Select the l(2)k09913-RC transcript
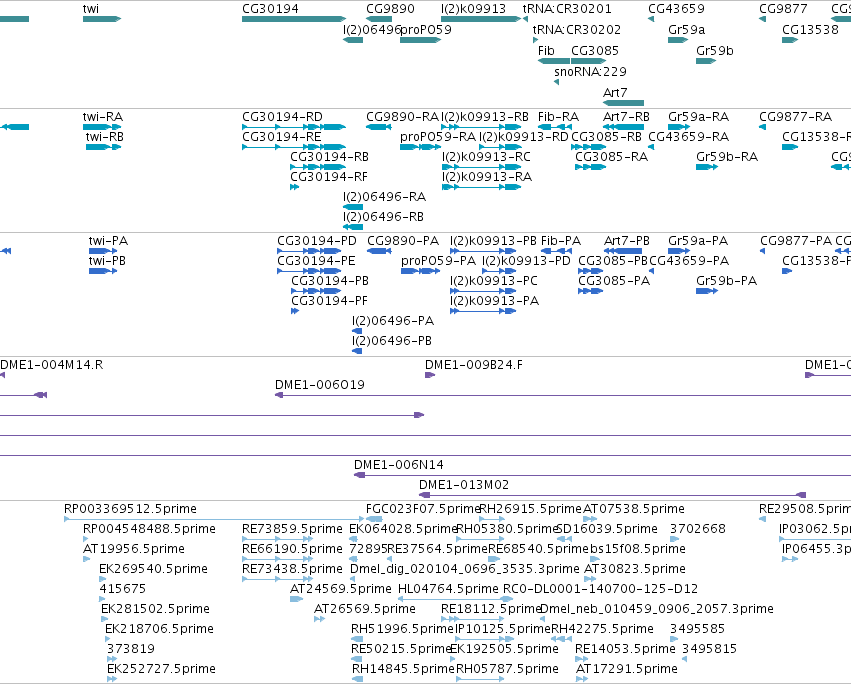Image resolution: width=851 pixels, height=684 pixels. pyautogui.click(x=481, y=167)
